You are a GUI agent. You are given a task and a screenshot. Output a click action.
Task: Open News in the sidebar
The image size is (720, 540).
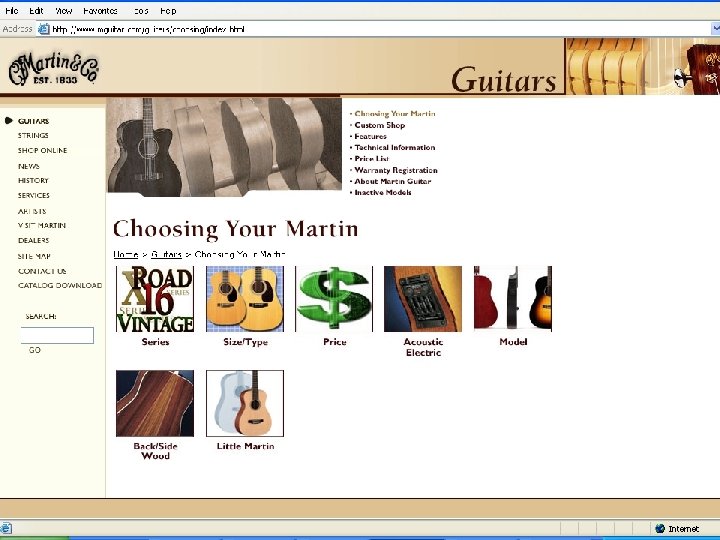click(x=28, y=166)
